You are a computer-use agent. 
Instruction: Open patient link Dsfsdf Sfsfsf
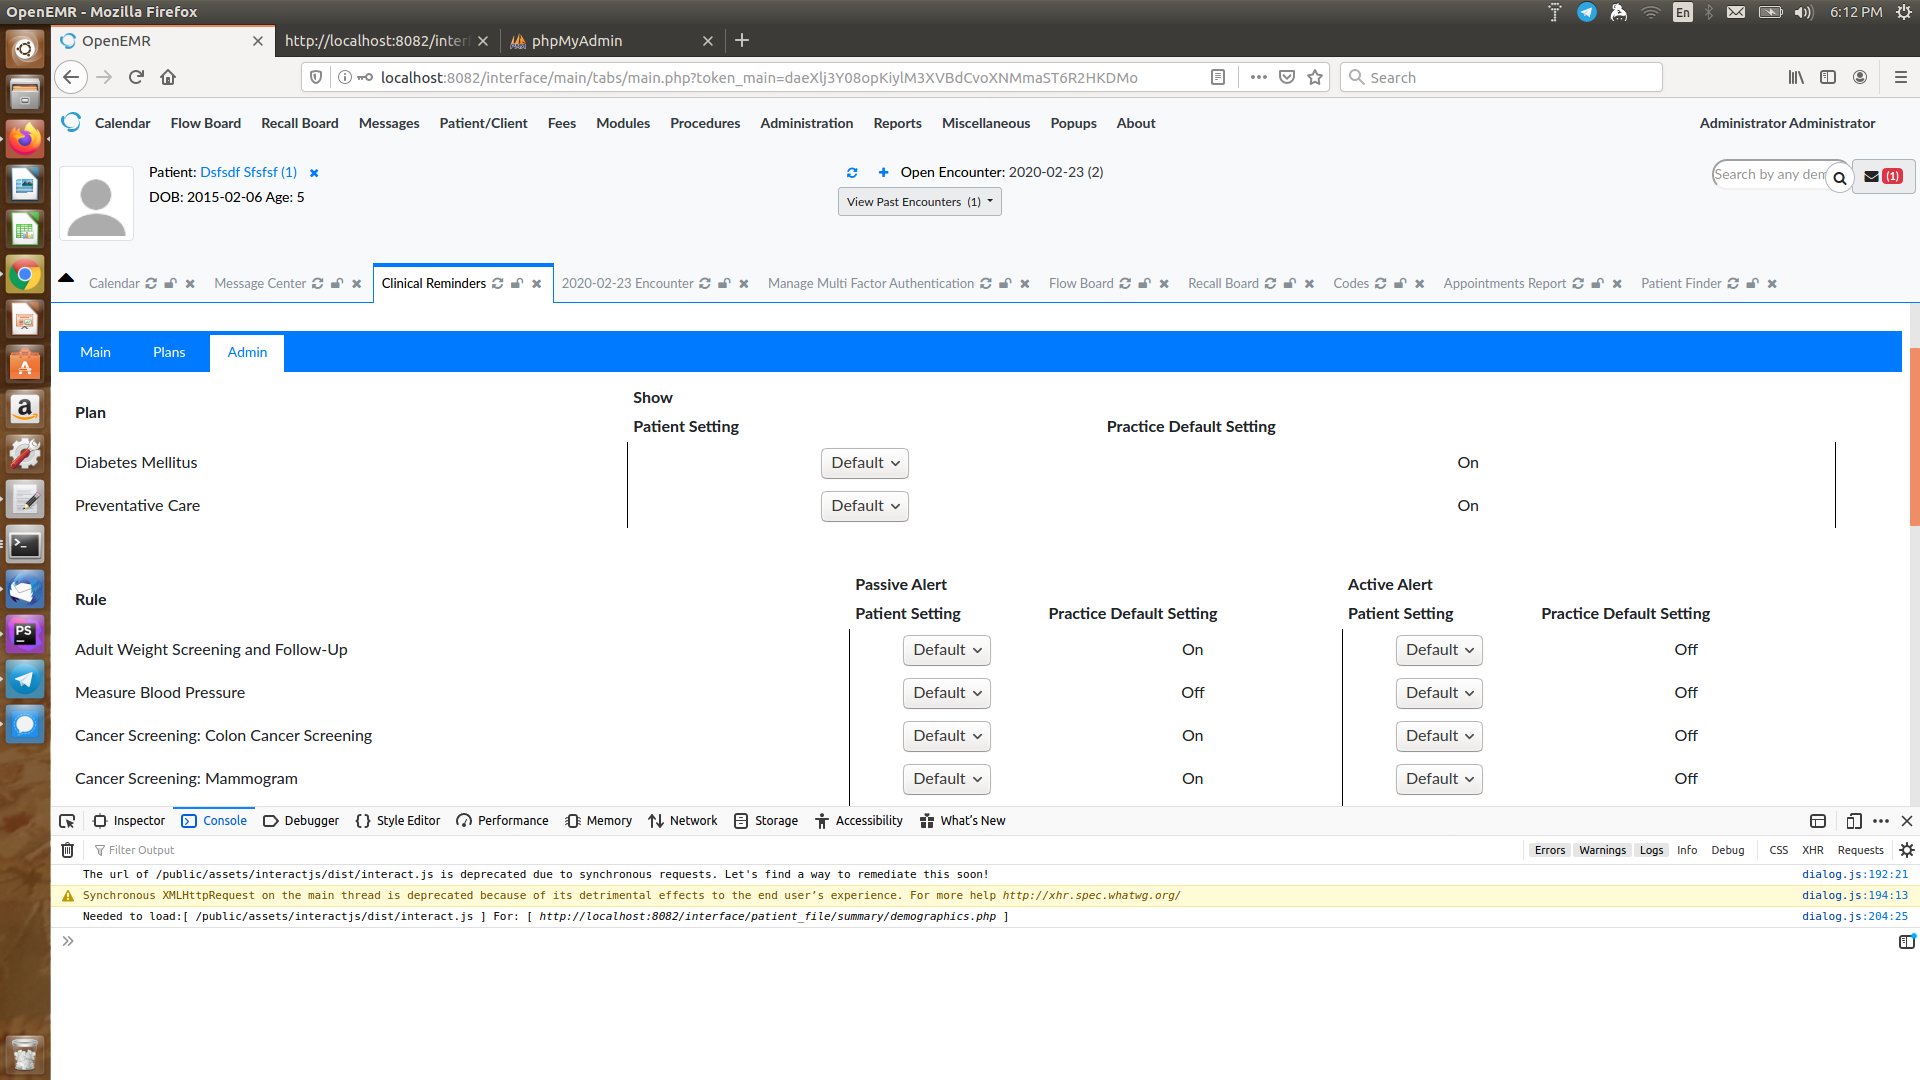tap(248, 172)
